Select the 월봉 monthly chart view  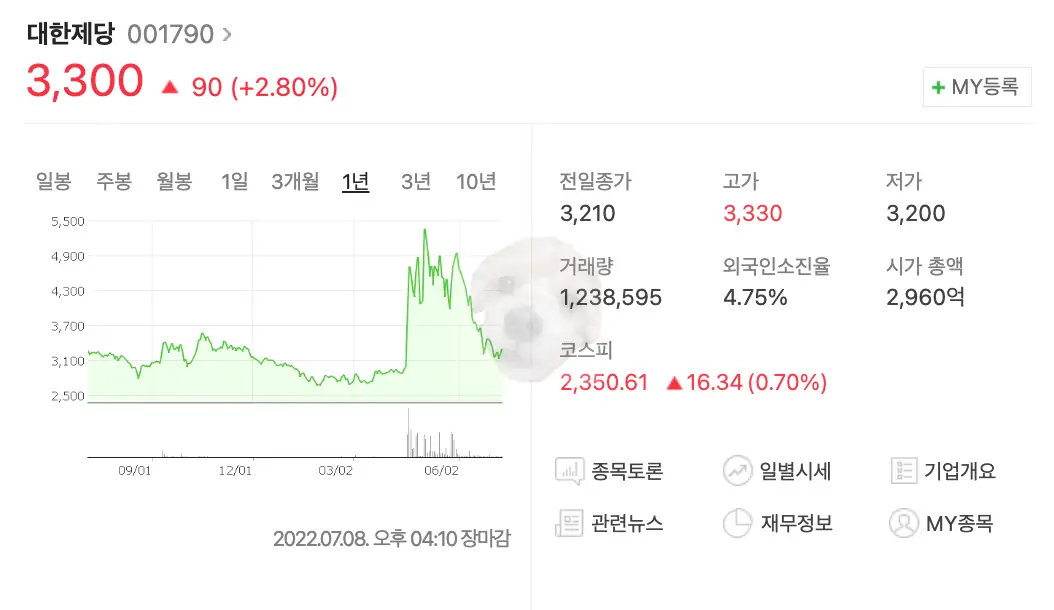pyautogui.click(x=174, y=181)
